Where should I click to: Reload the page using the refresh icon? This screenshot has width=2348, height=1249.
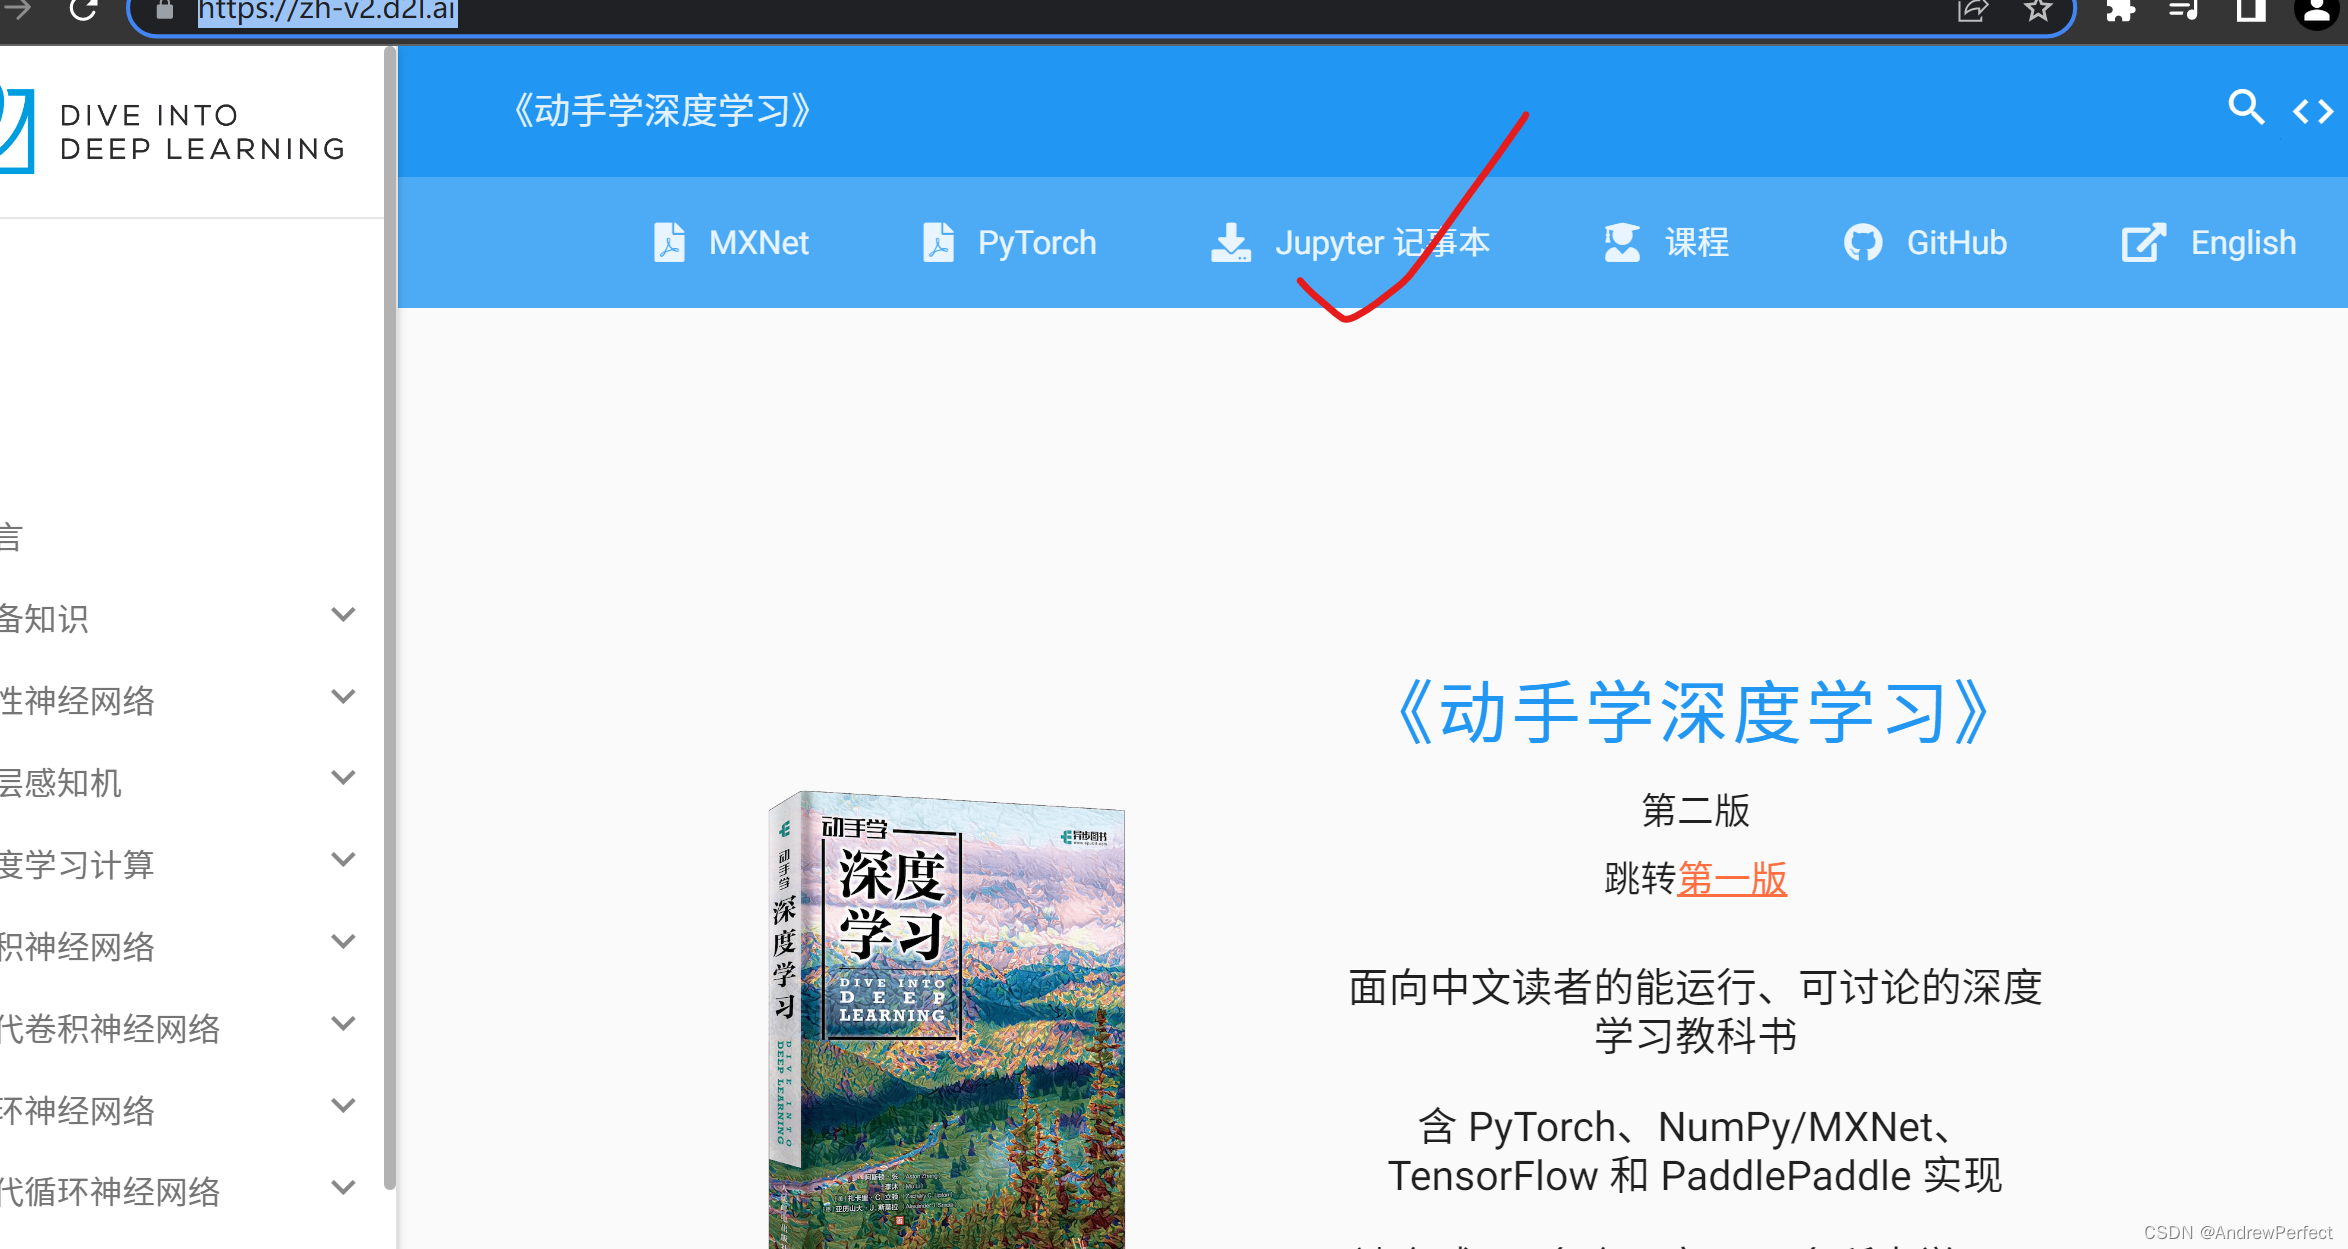[83, 13]
